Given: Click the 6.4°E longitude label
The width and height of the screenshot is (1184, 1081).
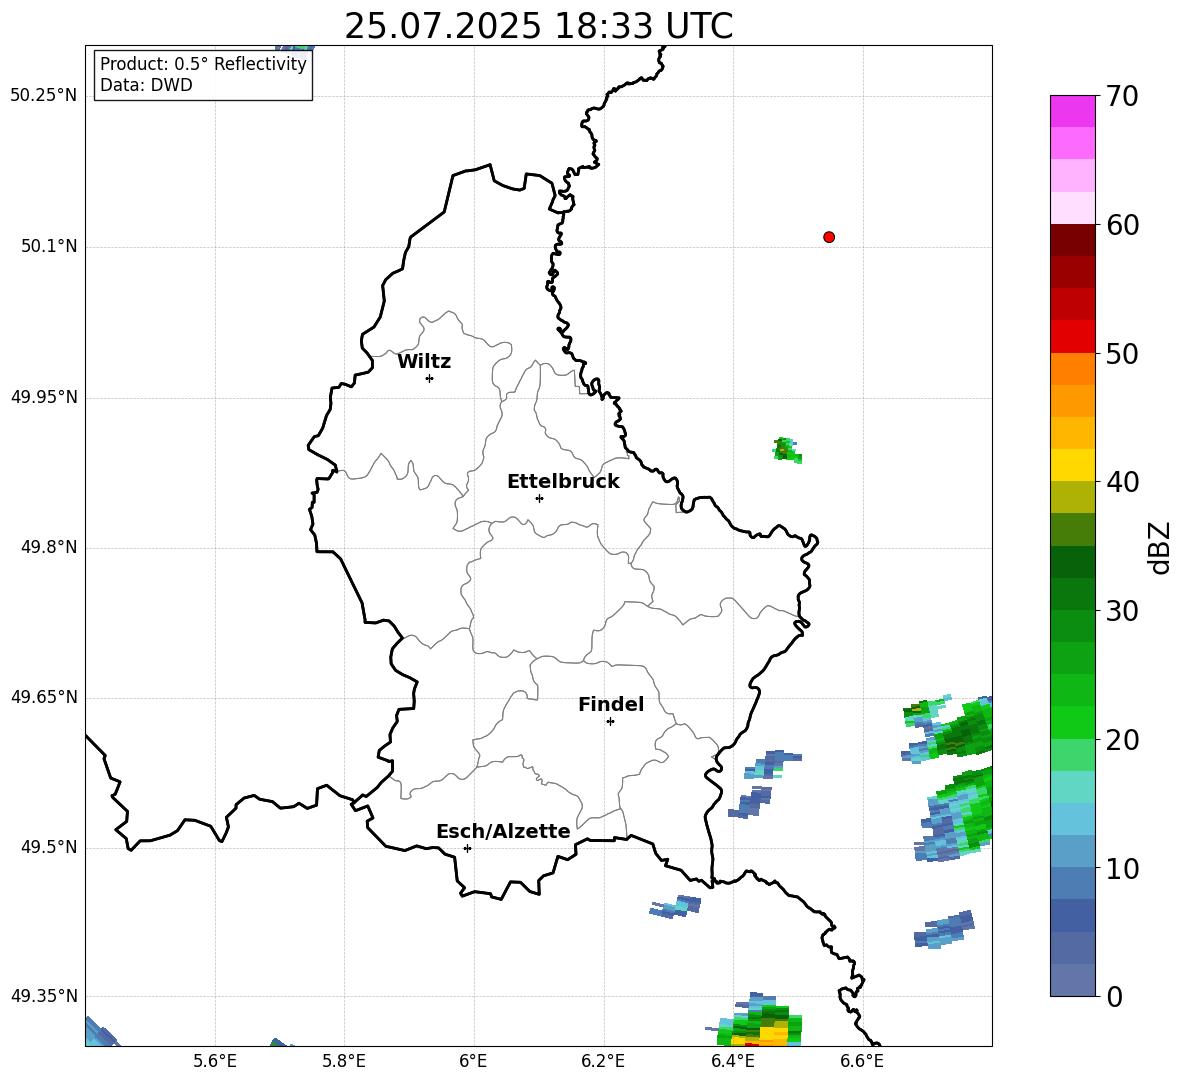Looking at the screenshot, I should 732,1061.
